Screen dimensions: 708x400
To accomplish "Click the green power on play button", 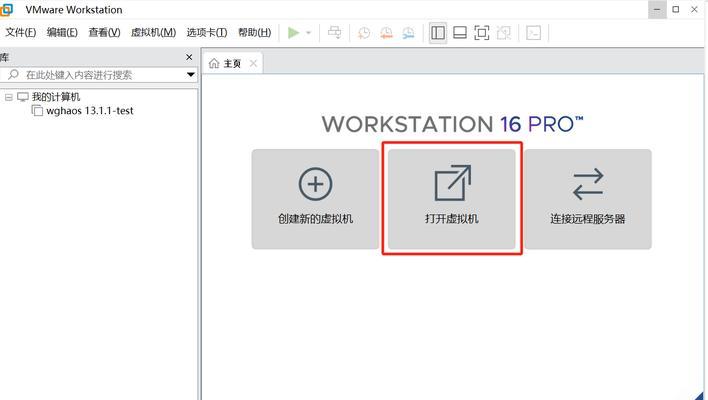I will pyautogui.click(x=293, y=33).
